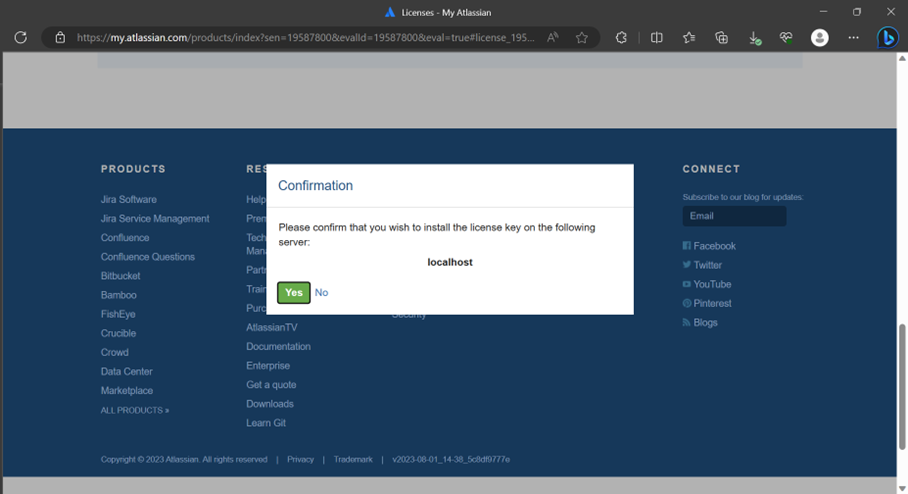Click the 'localhost' server name text
Viewport: 908px width, 494px height.
point(450,262)
